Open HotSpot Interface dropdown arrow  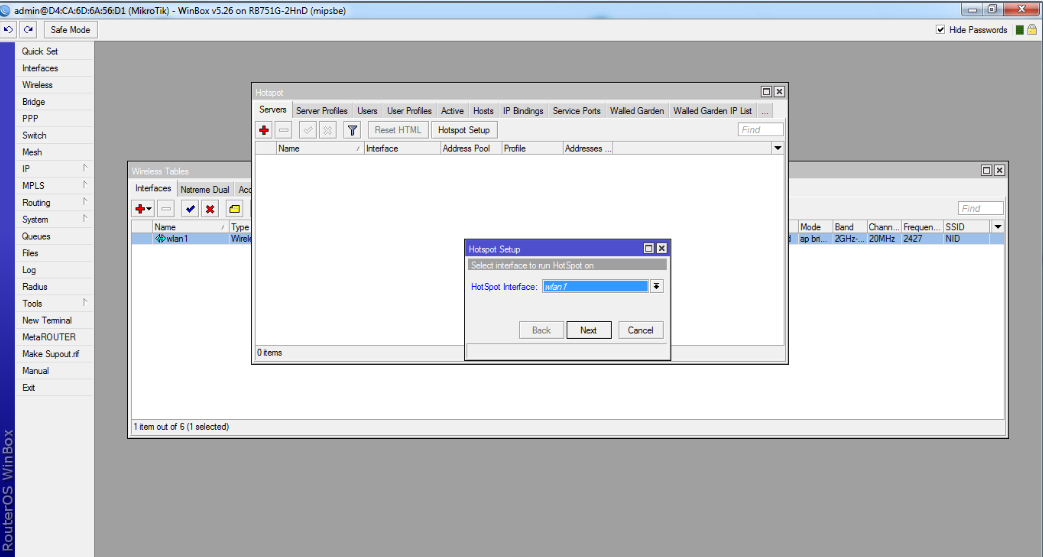tap(657, 286)
